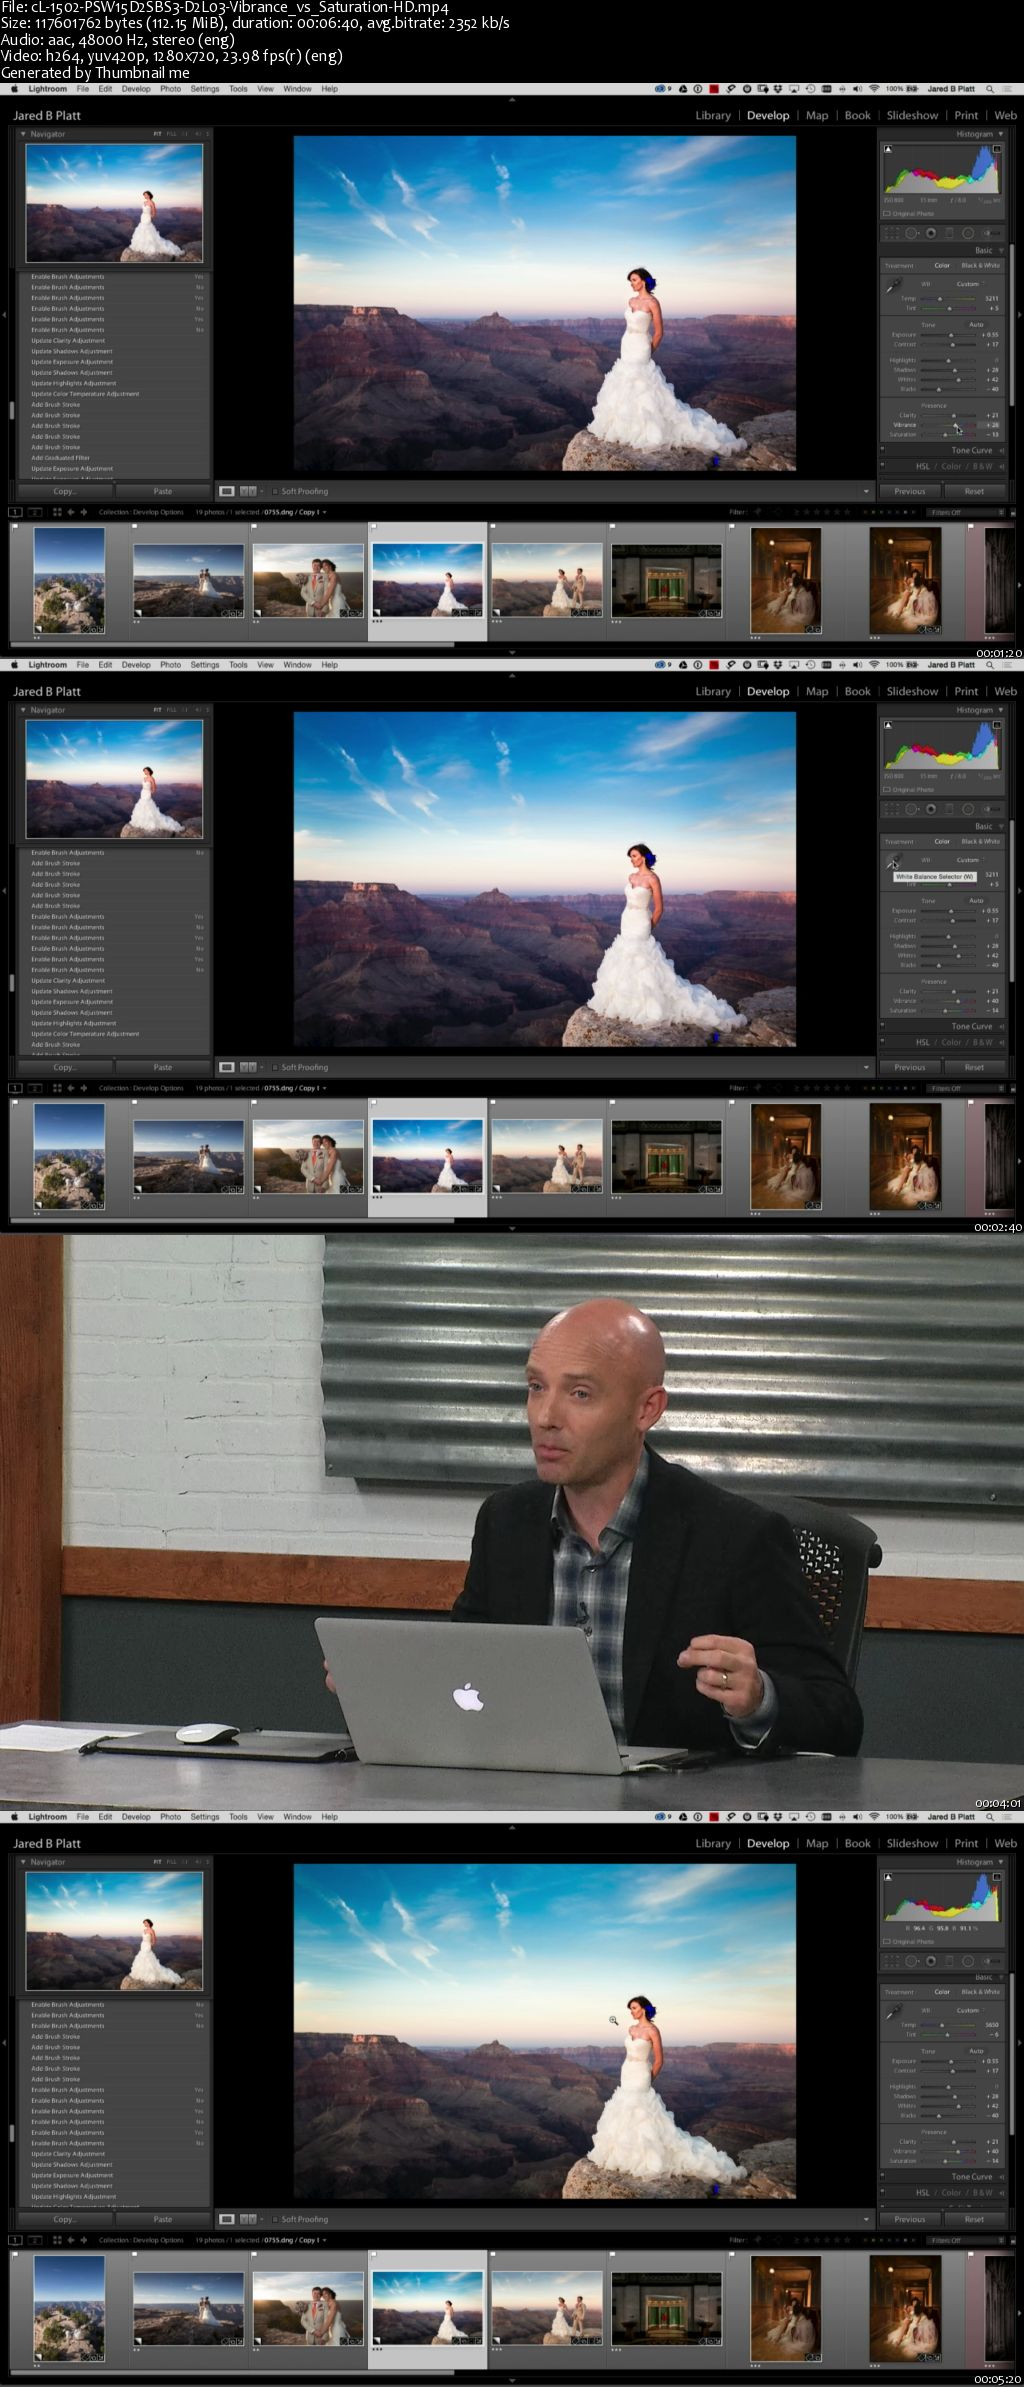Select Radial Filter tool in 00:01:20 frame
Image resolution: width=1024 pixels, height=2387 pixels.
point(968,233)
